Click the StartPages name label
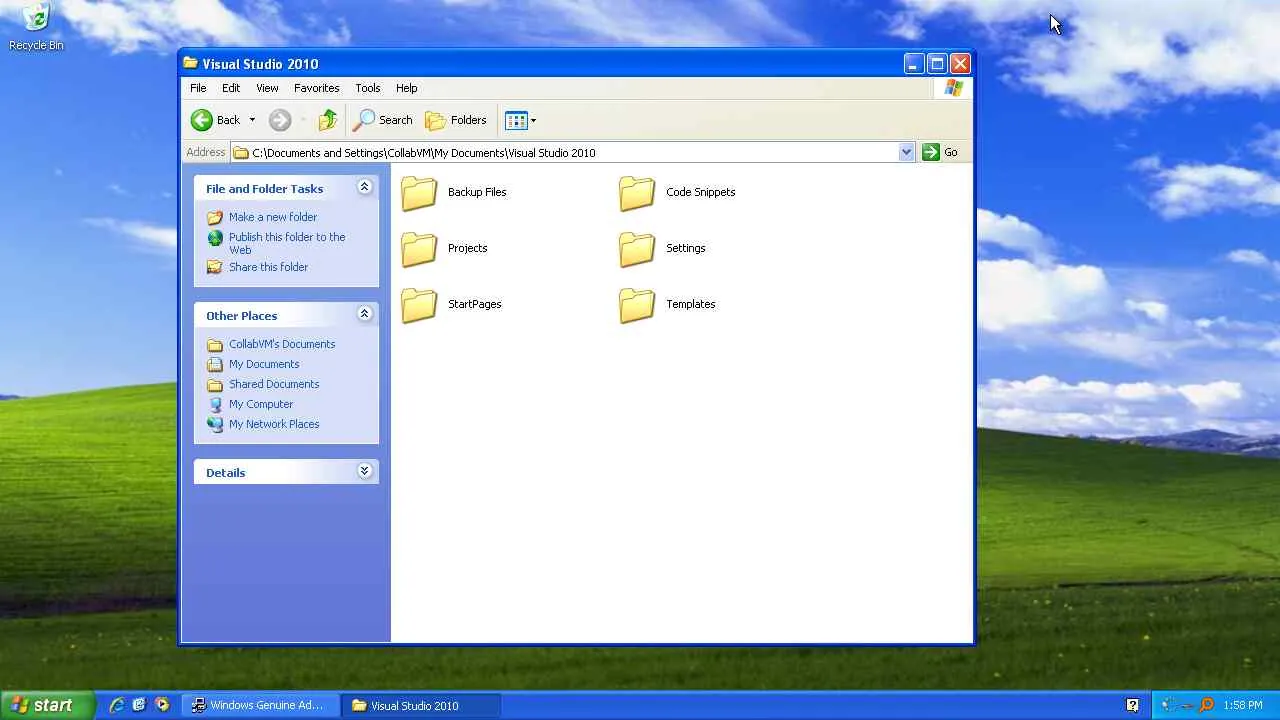Viewport: 1280px width, 720px height. (474, 304)
